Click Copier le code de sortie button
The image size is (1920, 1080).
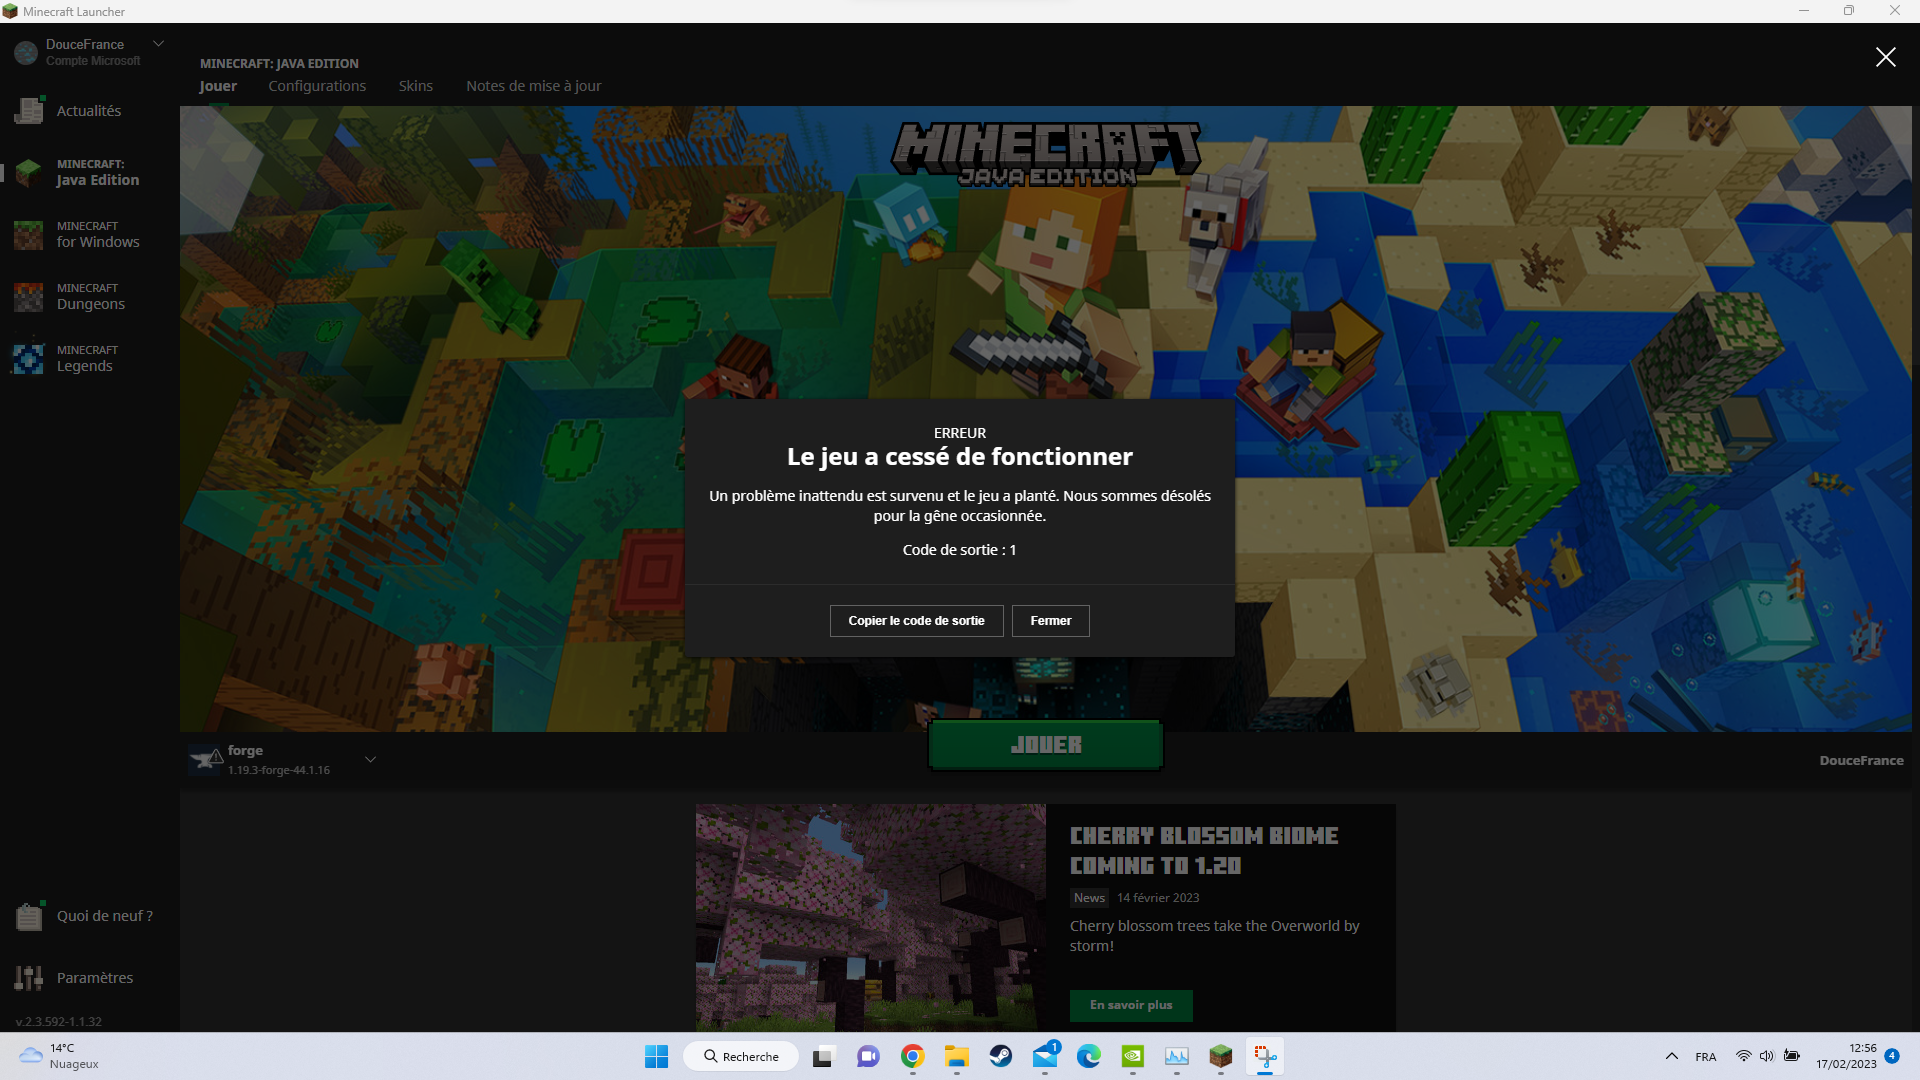tap(917, 621)
